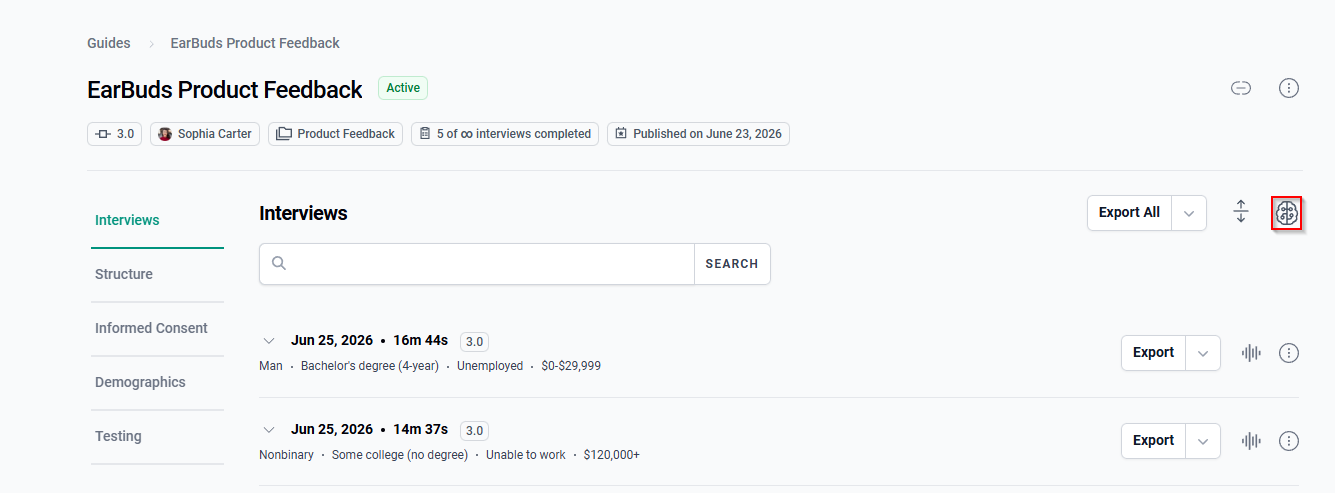Click the '$0-$29,999' income text
The width and height of the screenshot is (1335, 493).
click(571, 366)
